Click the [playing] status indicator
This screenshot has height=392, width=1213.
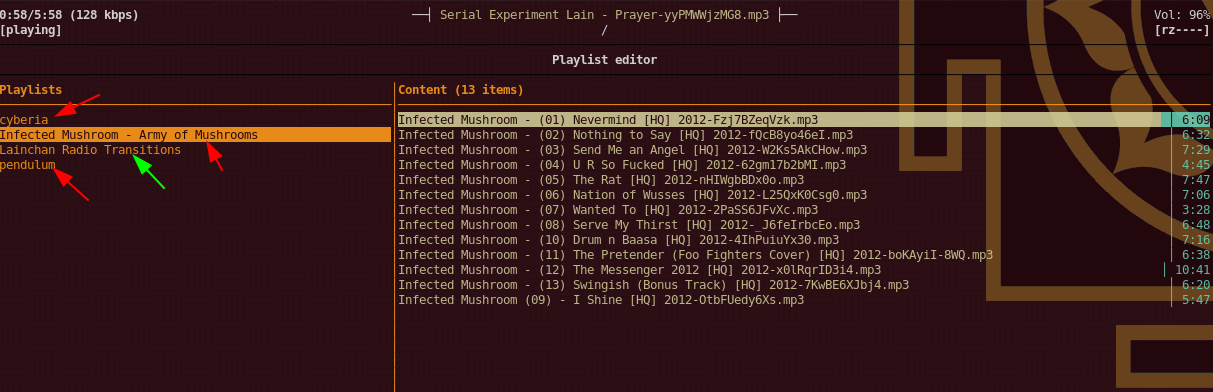coord(31,30)
